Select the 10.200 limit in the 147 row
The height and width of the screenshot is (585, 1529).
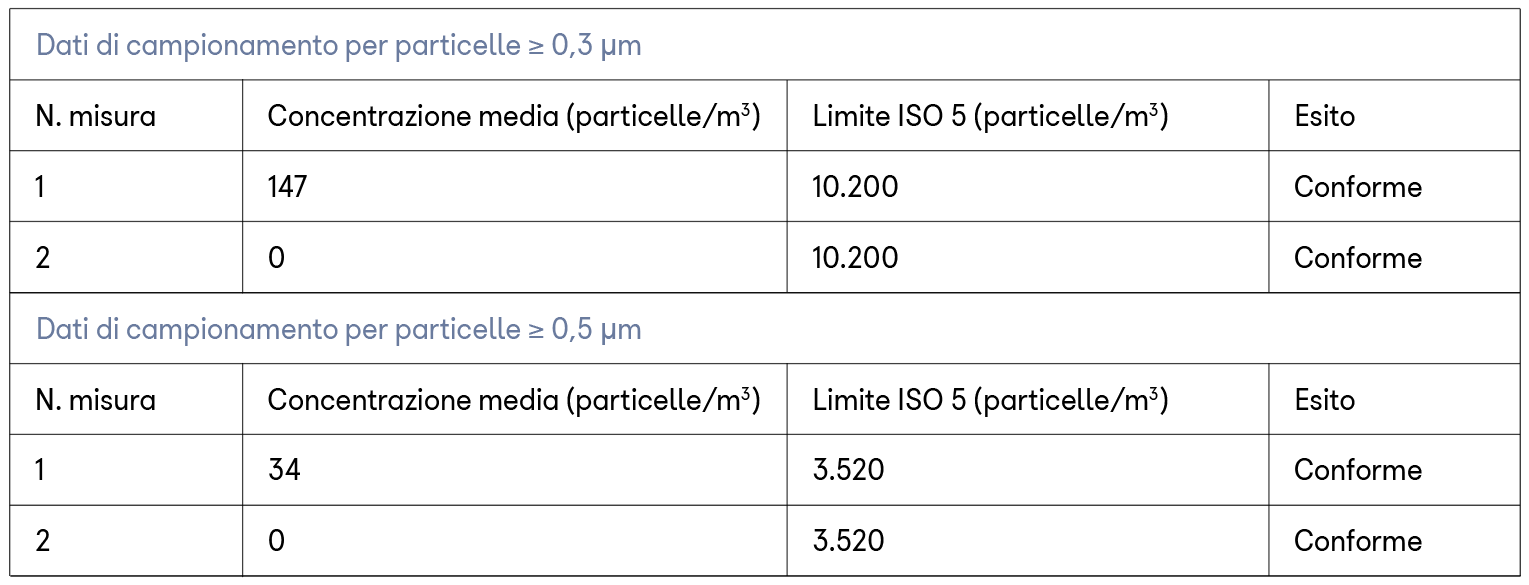coord(855,187)
